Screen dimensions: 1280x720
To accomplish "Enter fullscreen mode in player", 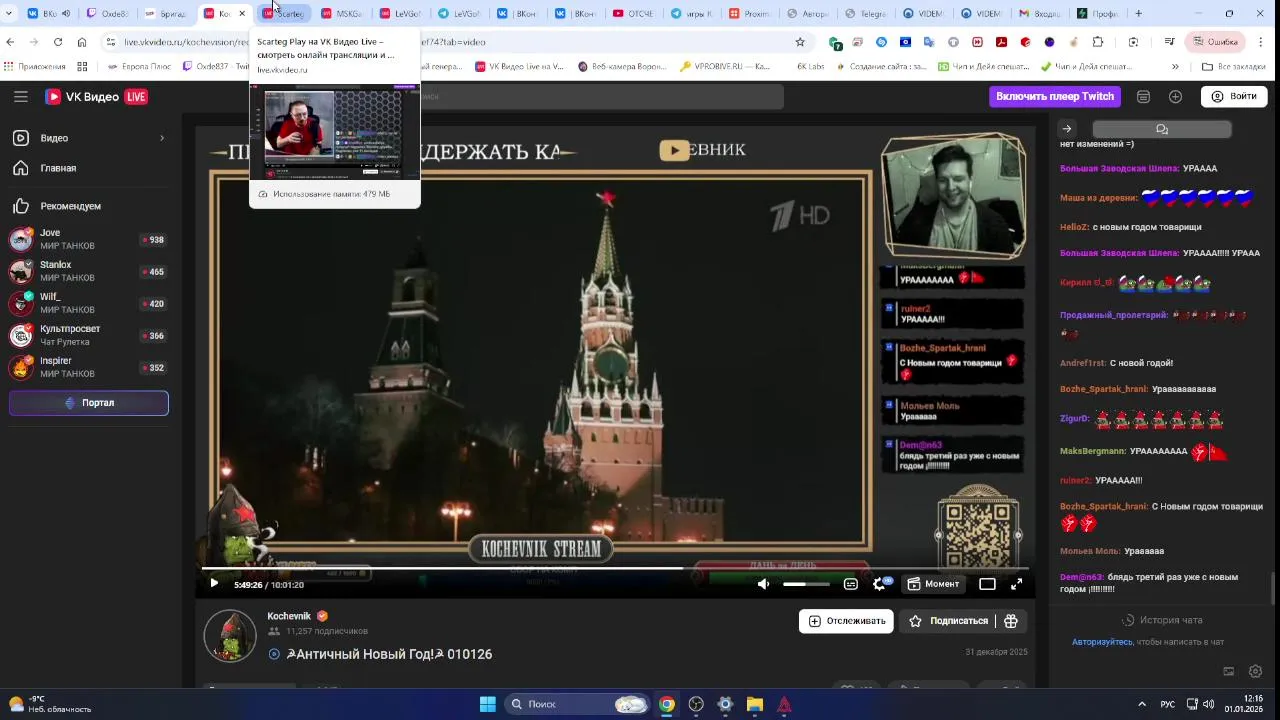I will point(1016,584).
